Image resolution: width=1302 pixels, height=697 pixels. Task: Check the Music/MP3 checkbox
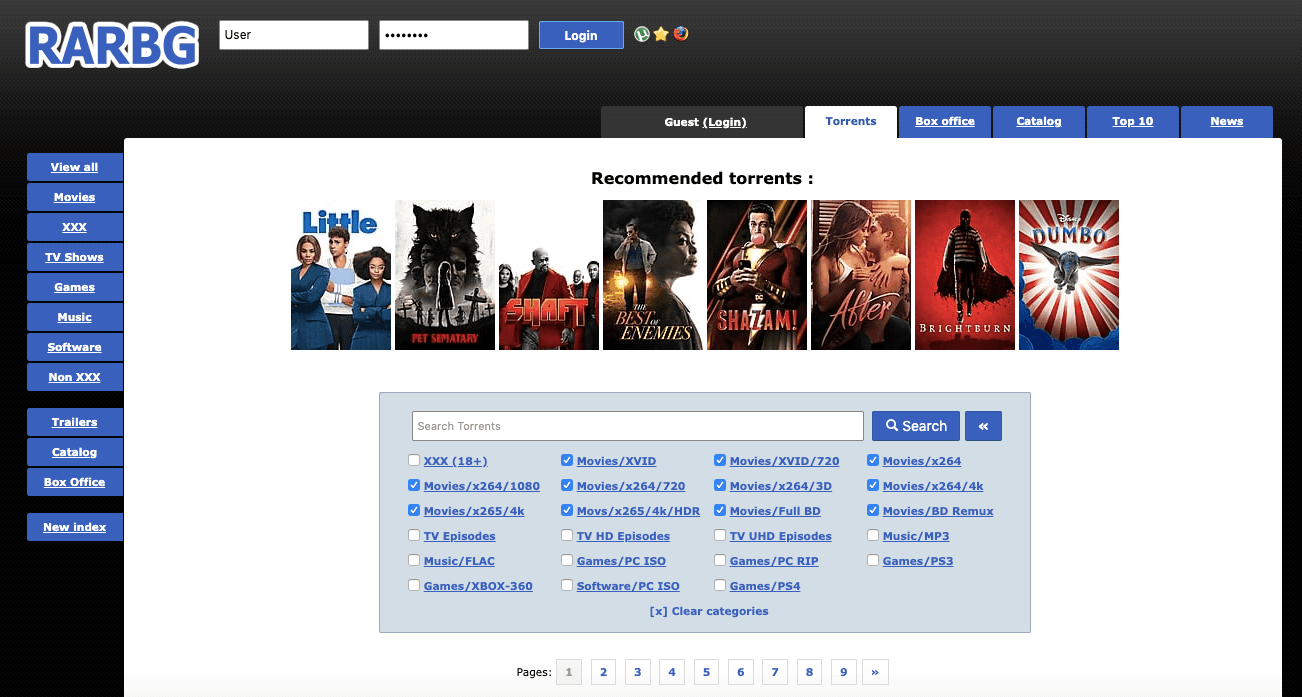point(873,536)
